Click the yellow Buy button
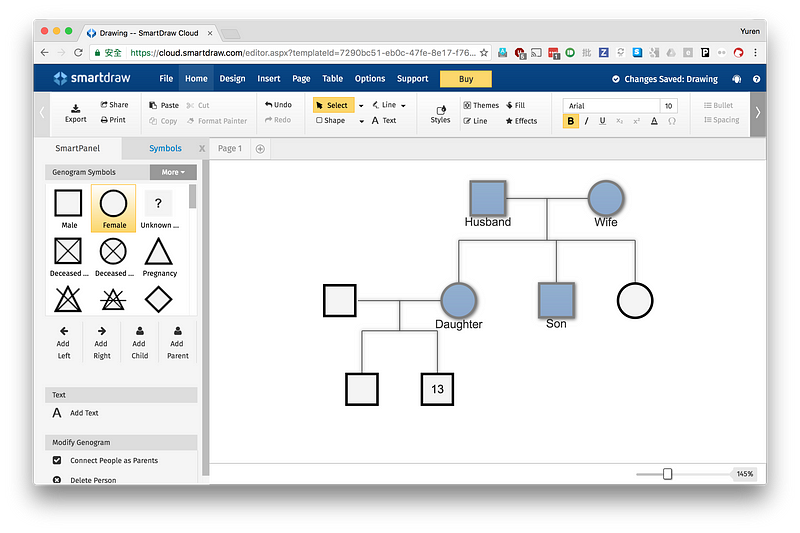 click(x=465, y=79)
